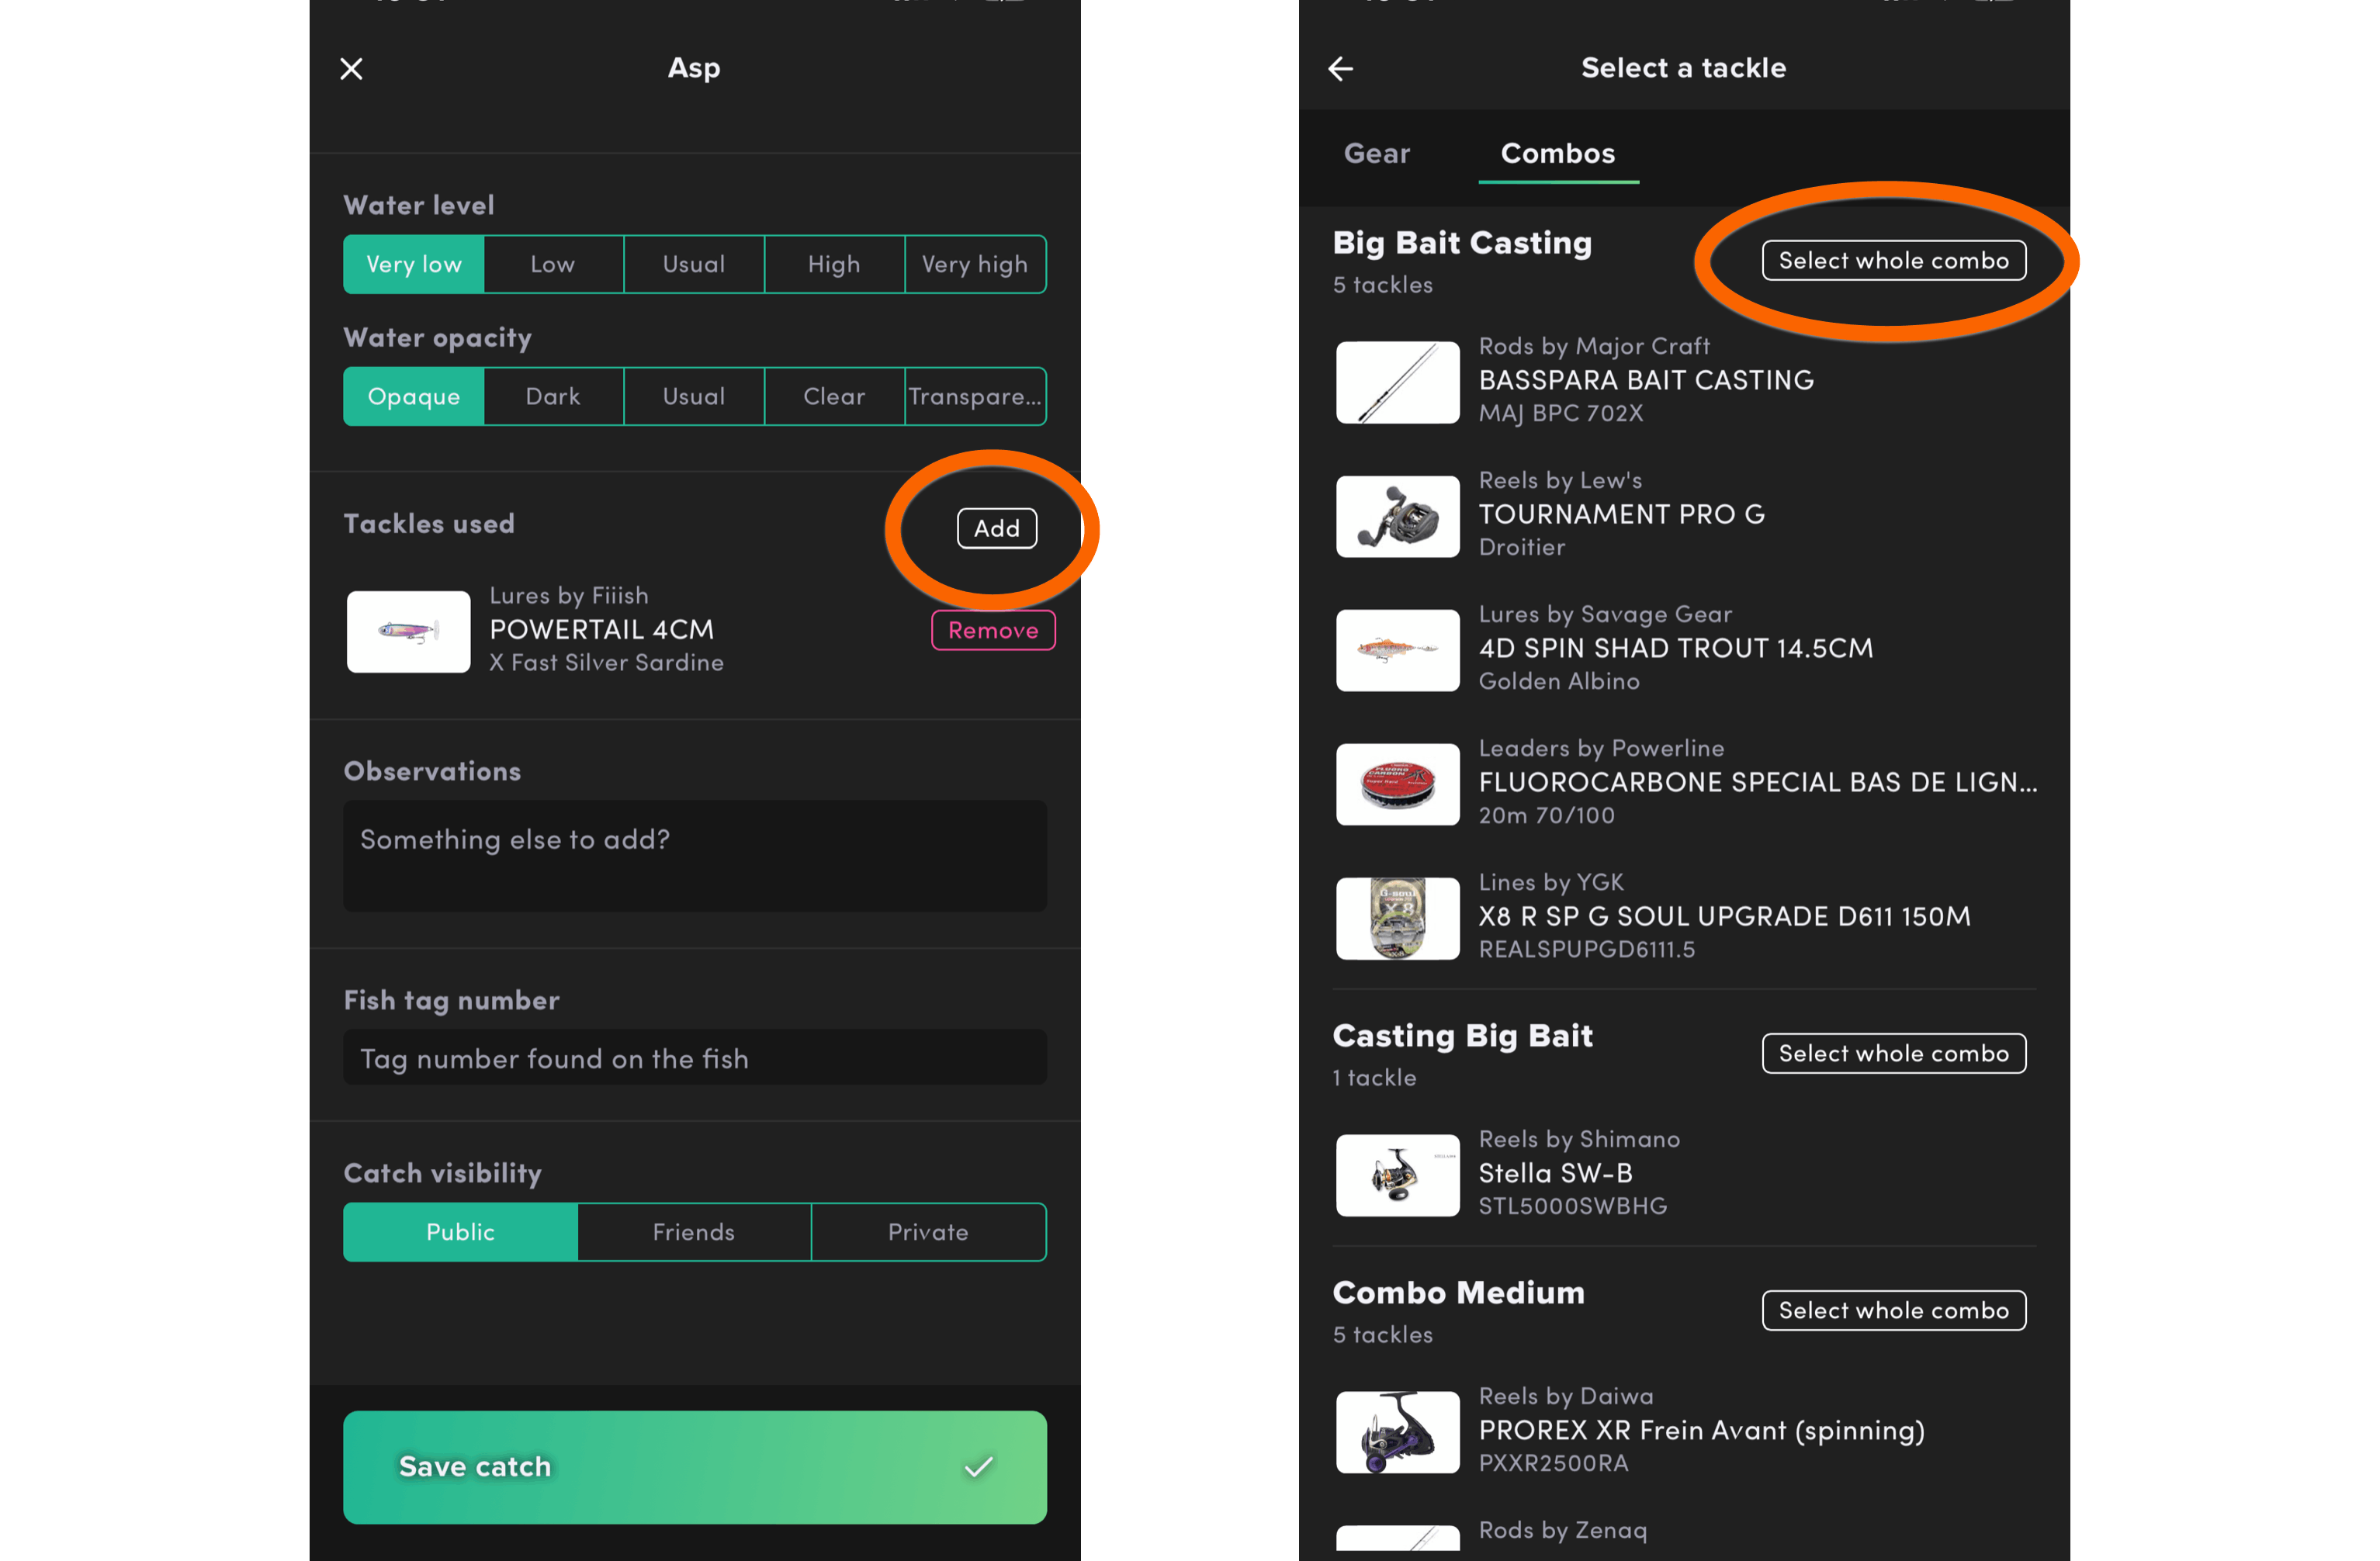This screenshot has width=2380, height=1561.
Task: Switch to the Combos tab
Action: click(1558, 153)
